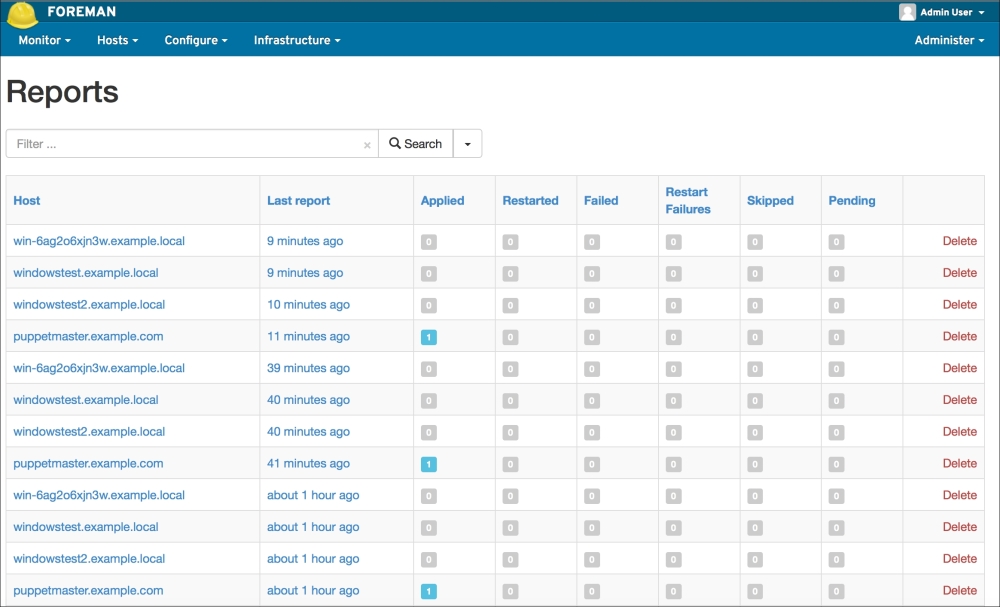Click the Admin User avatar icon
The height and width of the screenshot is (607, 1000).
(907, 12)
